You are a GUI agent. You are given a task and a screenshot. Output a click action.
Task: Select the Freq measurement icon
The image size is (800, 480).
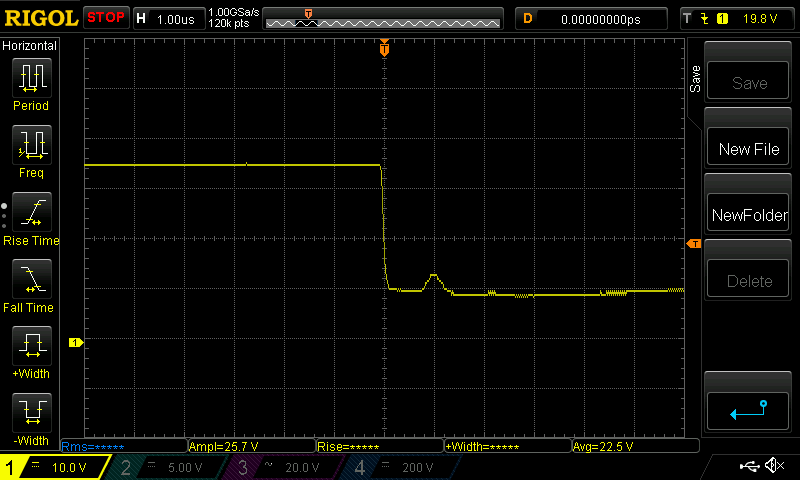click(x=30, y=146)
